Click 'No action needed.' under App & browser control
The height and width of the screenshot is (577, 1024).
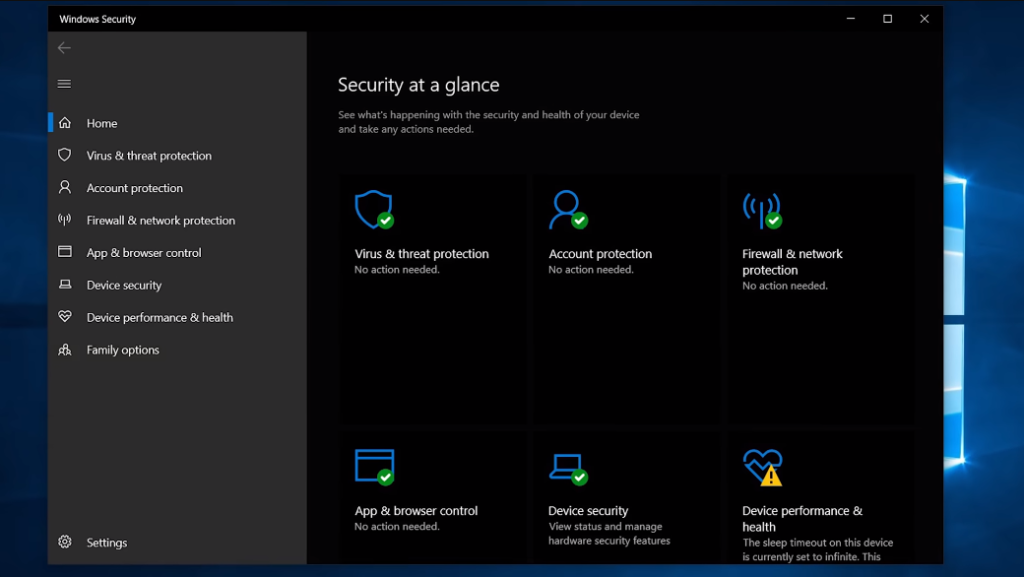396,526
